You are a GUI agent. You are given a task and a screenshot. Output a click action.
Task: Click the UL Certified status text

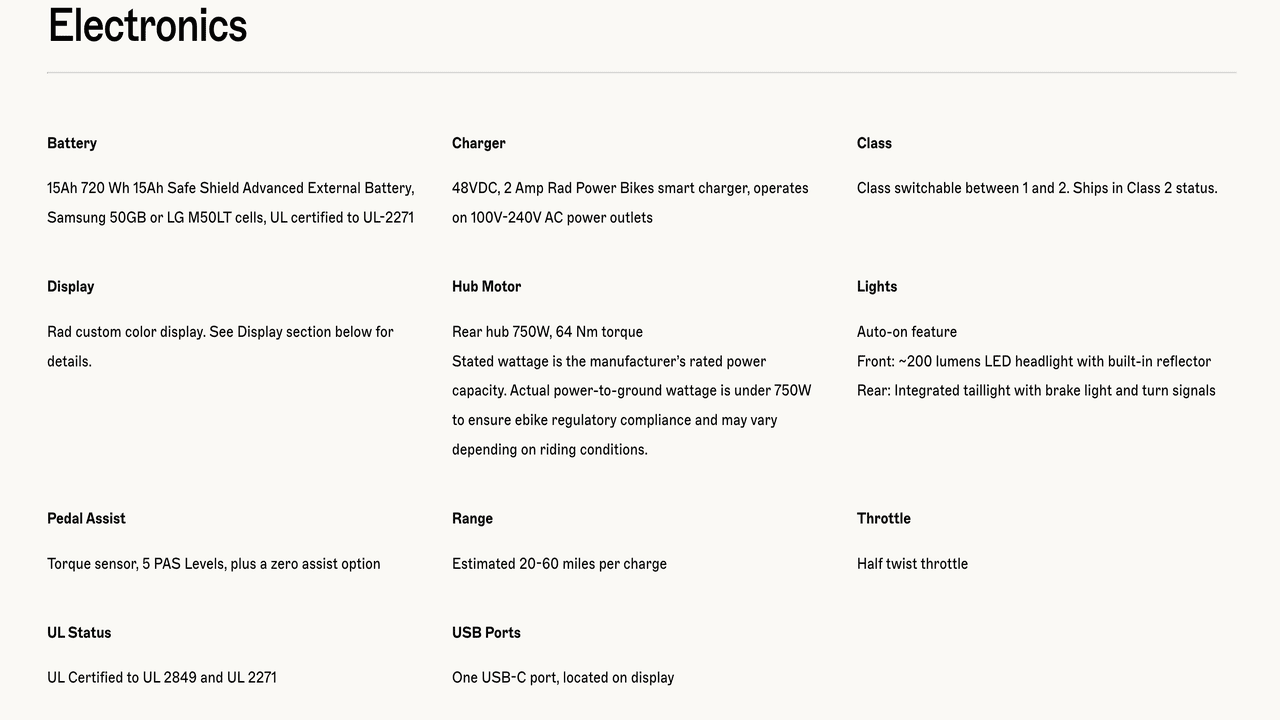click(x=162, y=678)
